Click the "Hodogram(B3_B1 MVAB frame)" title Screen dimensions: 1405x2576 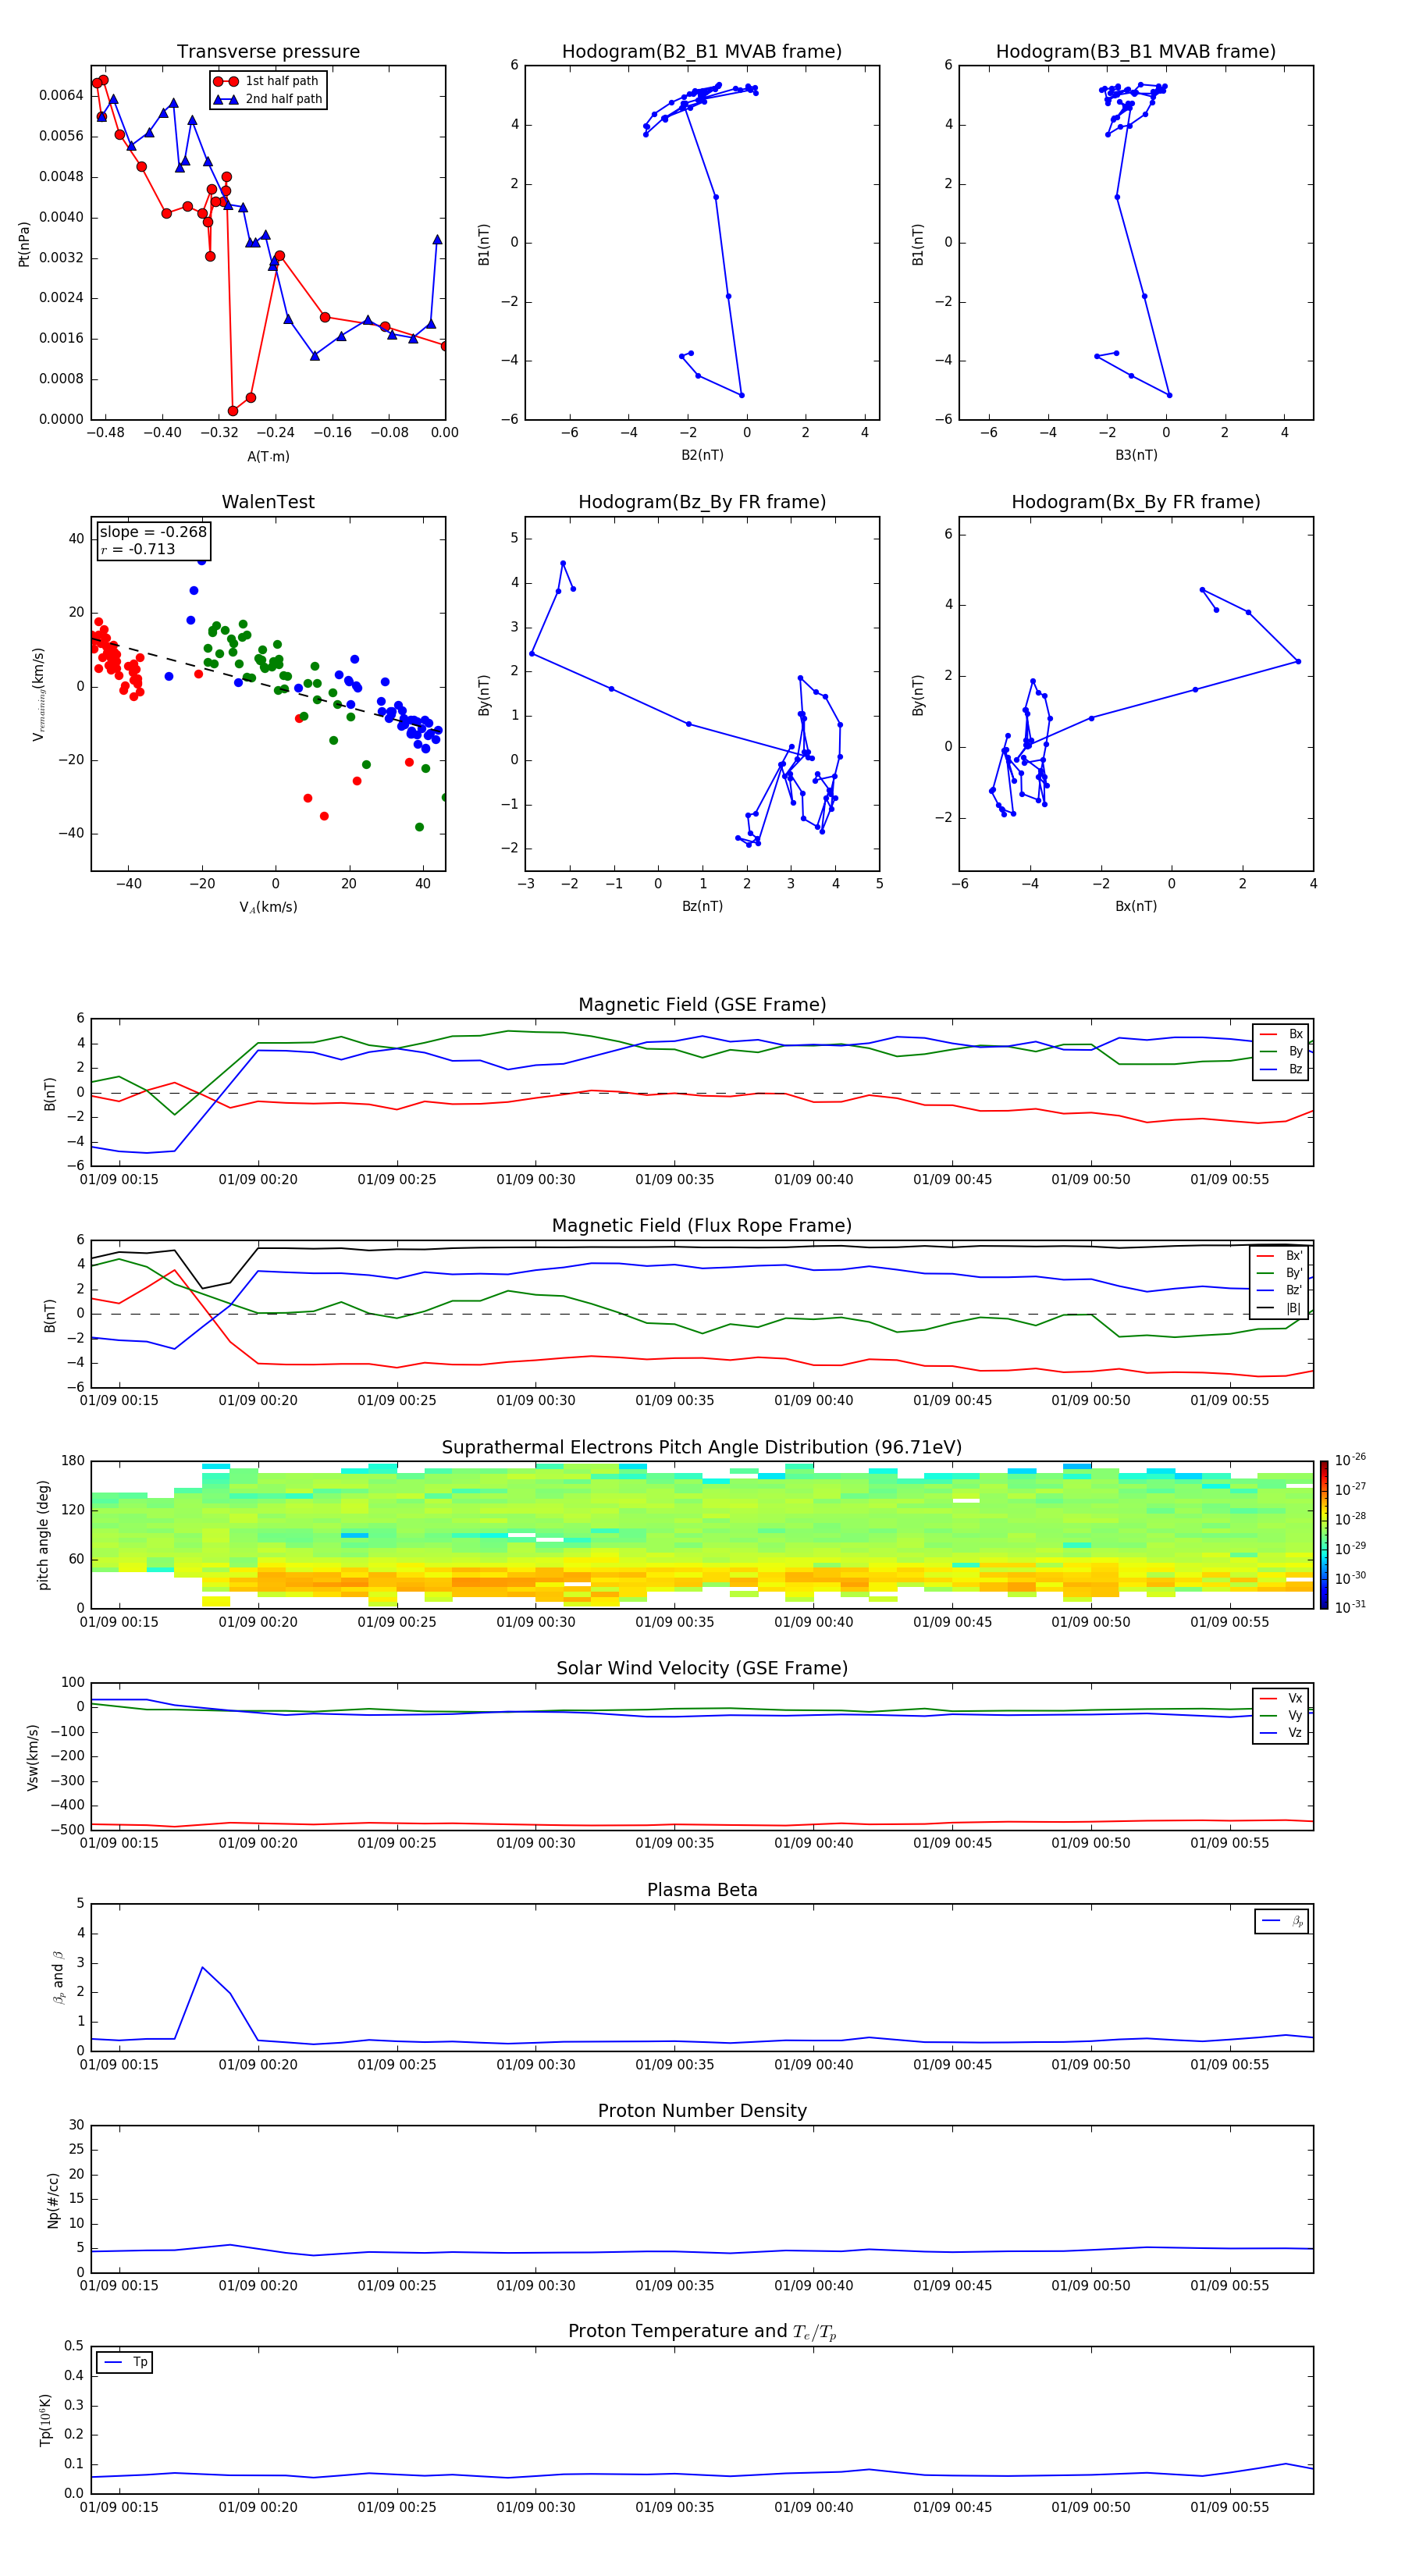point(1136,52)
